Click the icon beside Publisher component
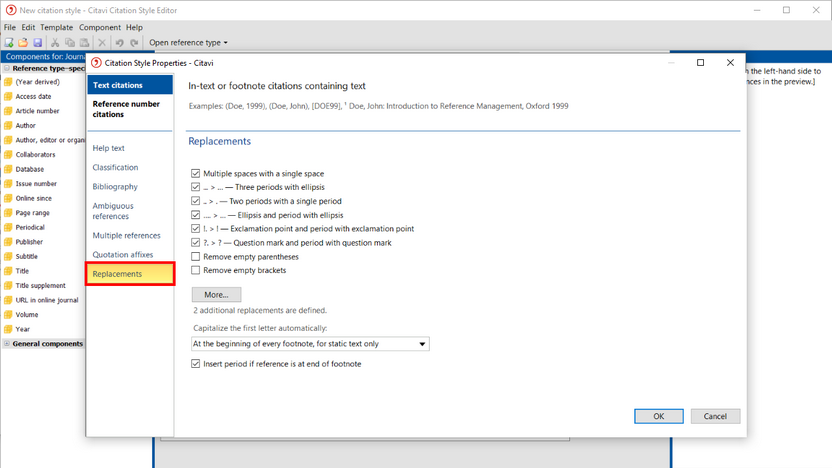 click(8, 242)
